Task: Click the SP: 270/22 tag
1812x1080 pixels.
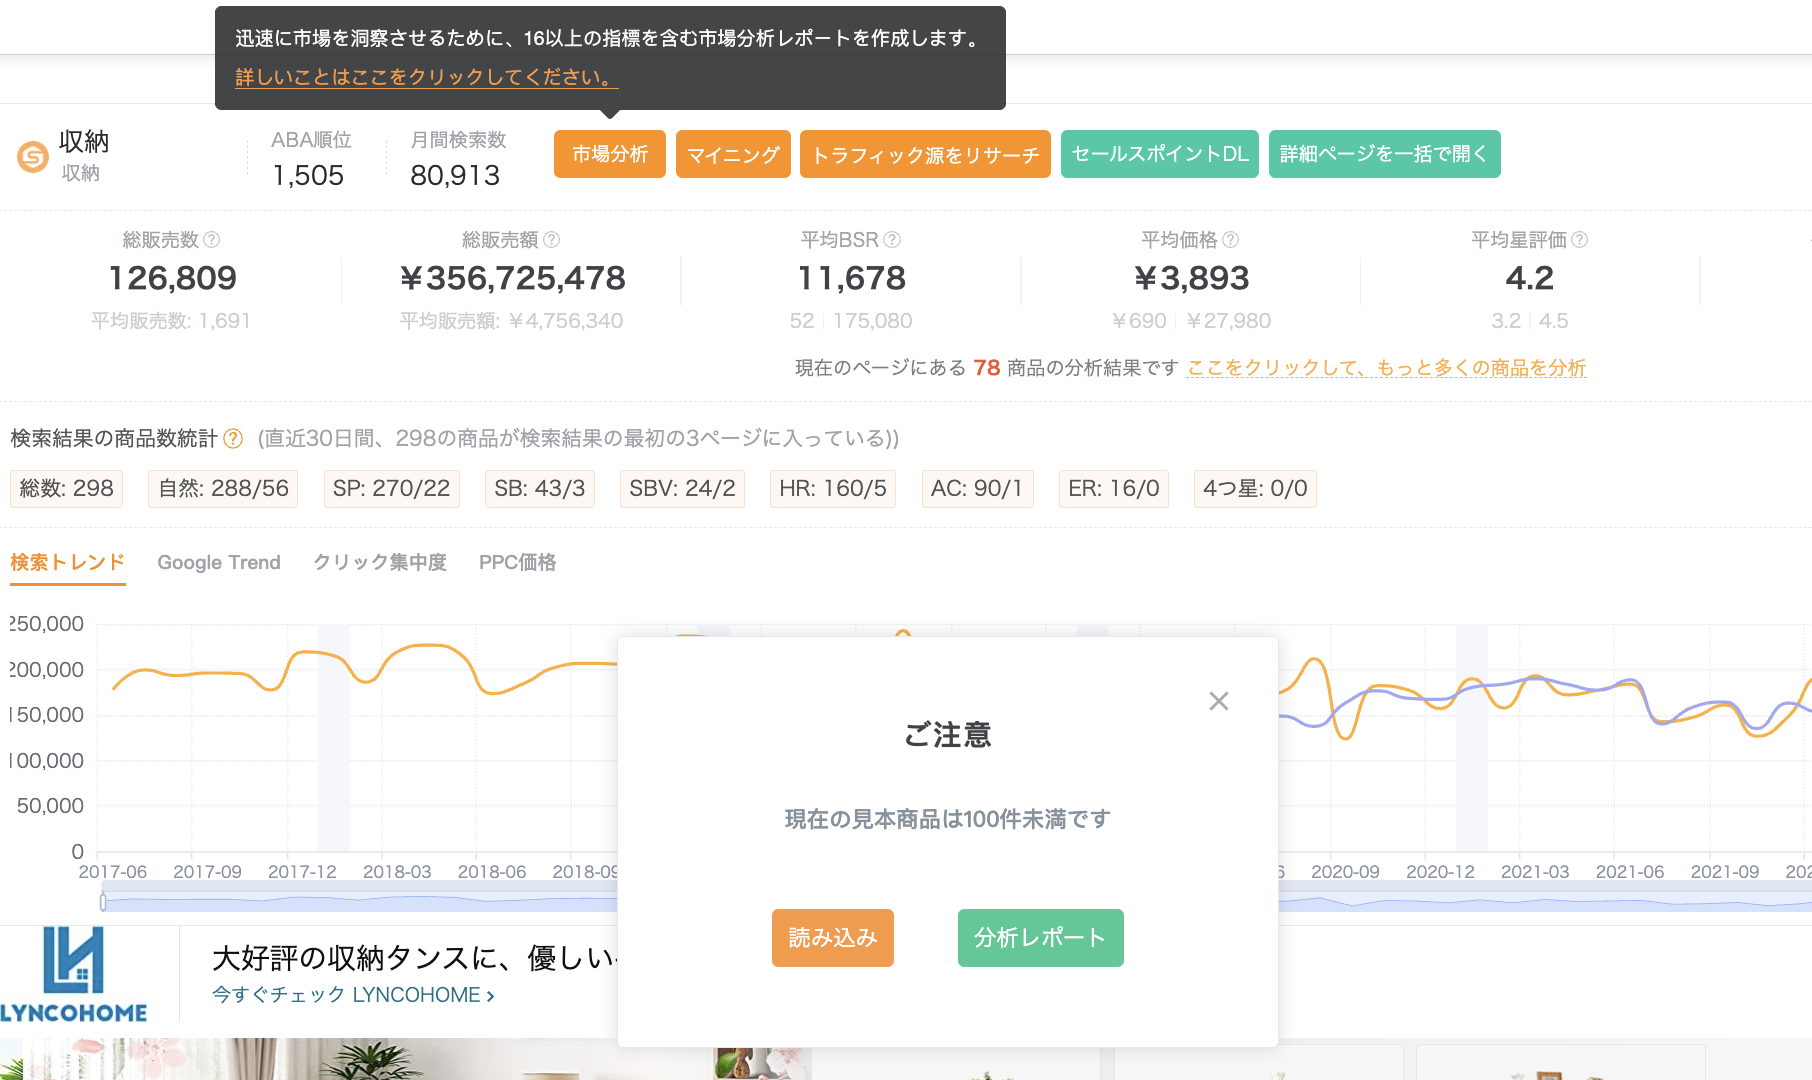Action: click(x=391, y=488)
